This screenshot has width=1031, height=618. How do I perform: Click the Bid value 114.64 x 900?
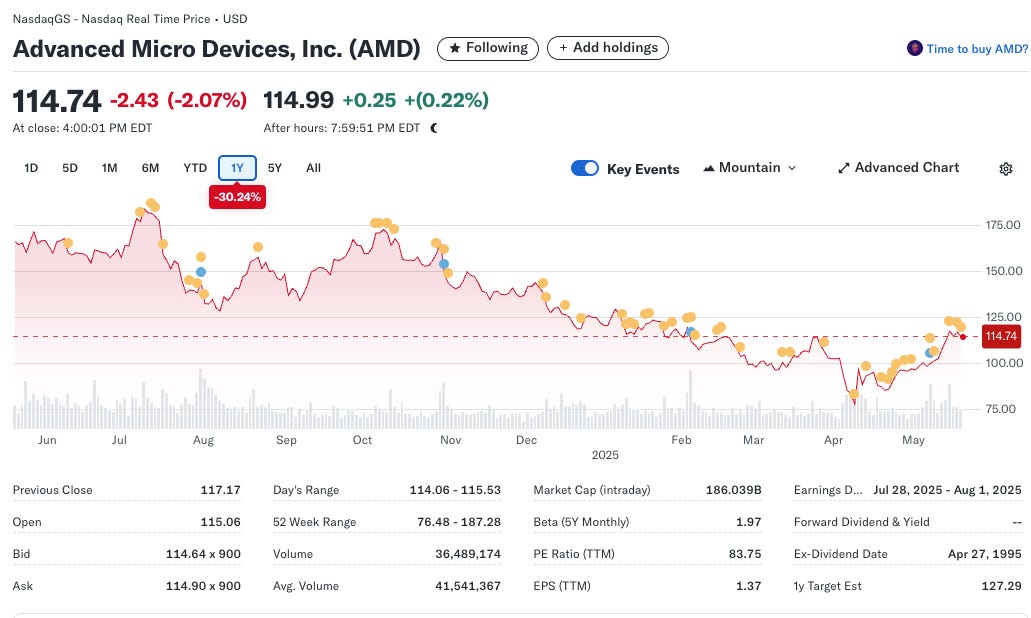coord(203,554)
